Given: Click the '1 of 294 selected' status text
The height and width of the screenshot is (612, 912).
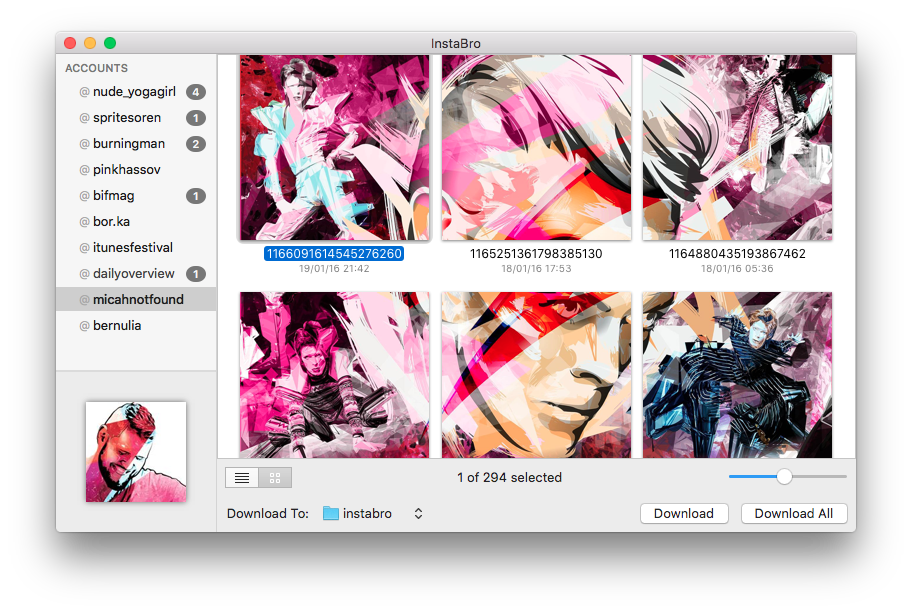Looking at the screenshot, I should (510, 478).
